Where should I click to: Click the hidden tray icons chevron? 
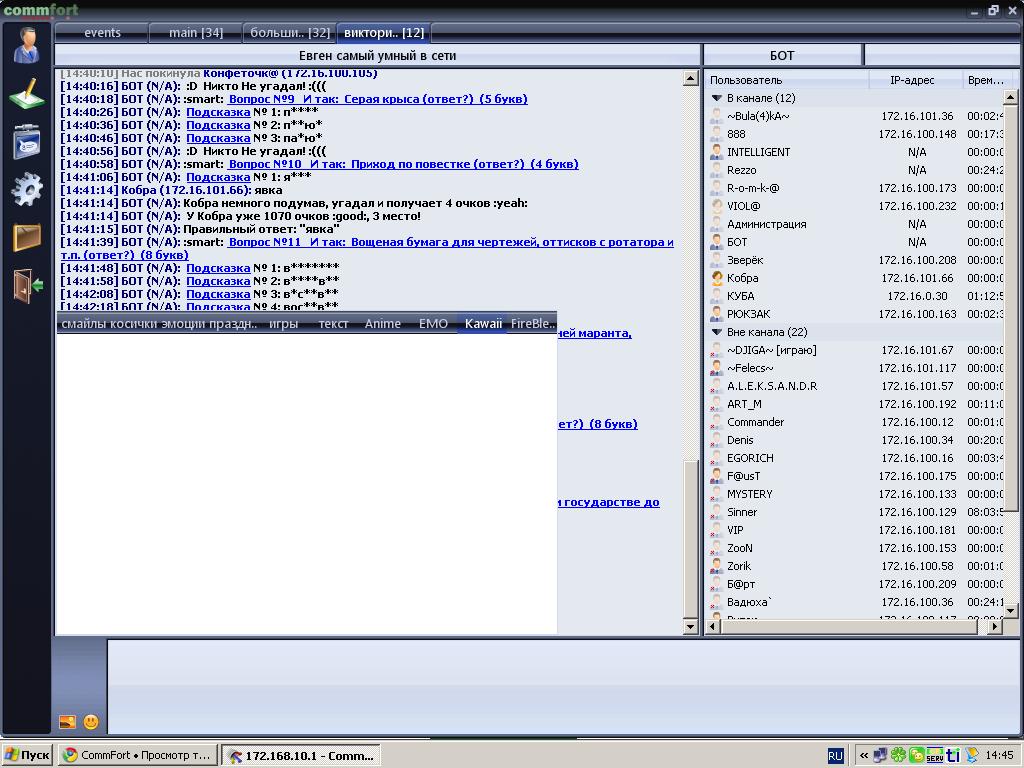coord(863,756)
